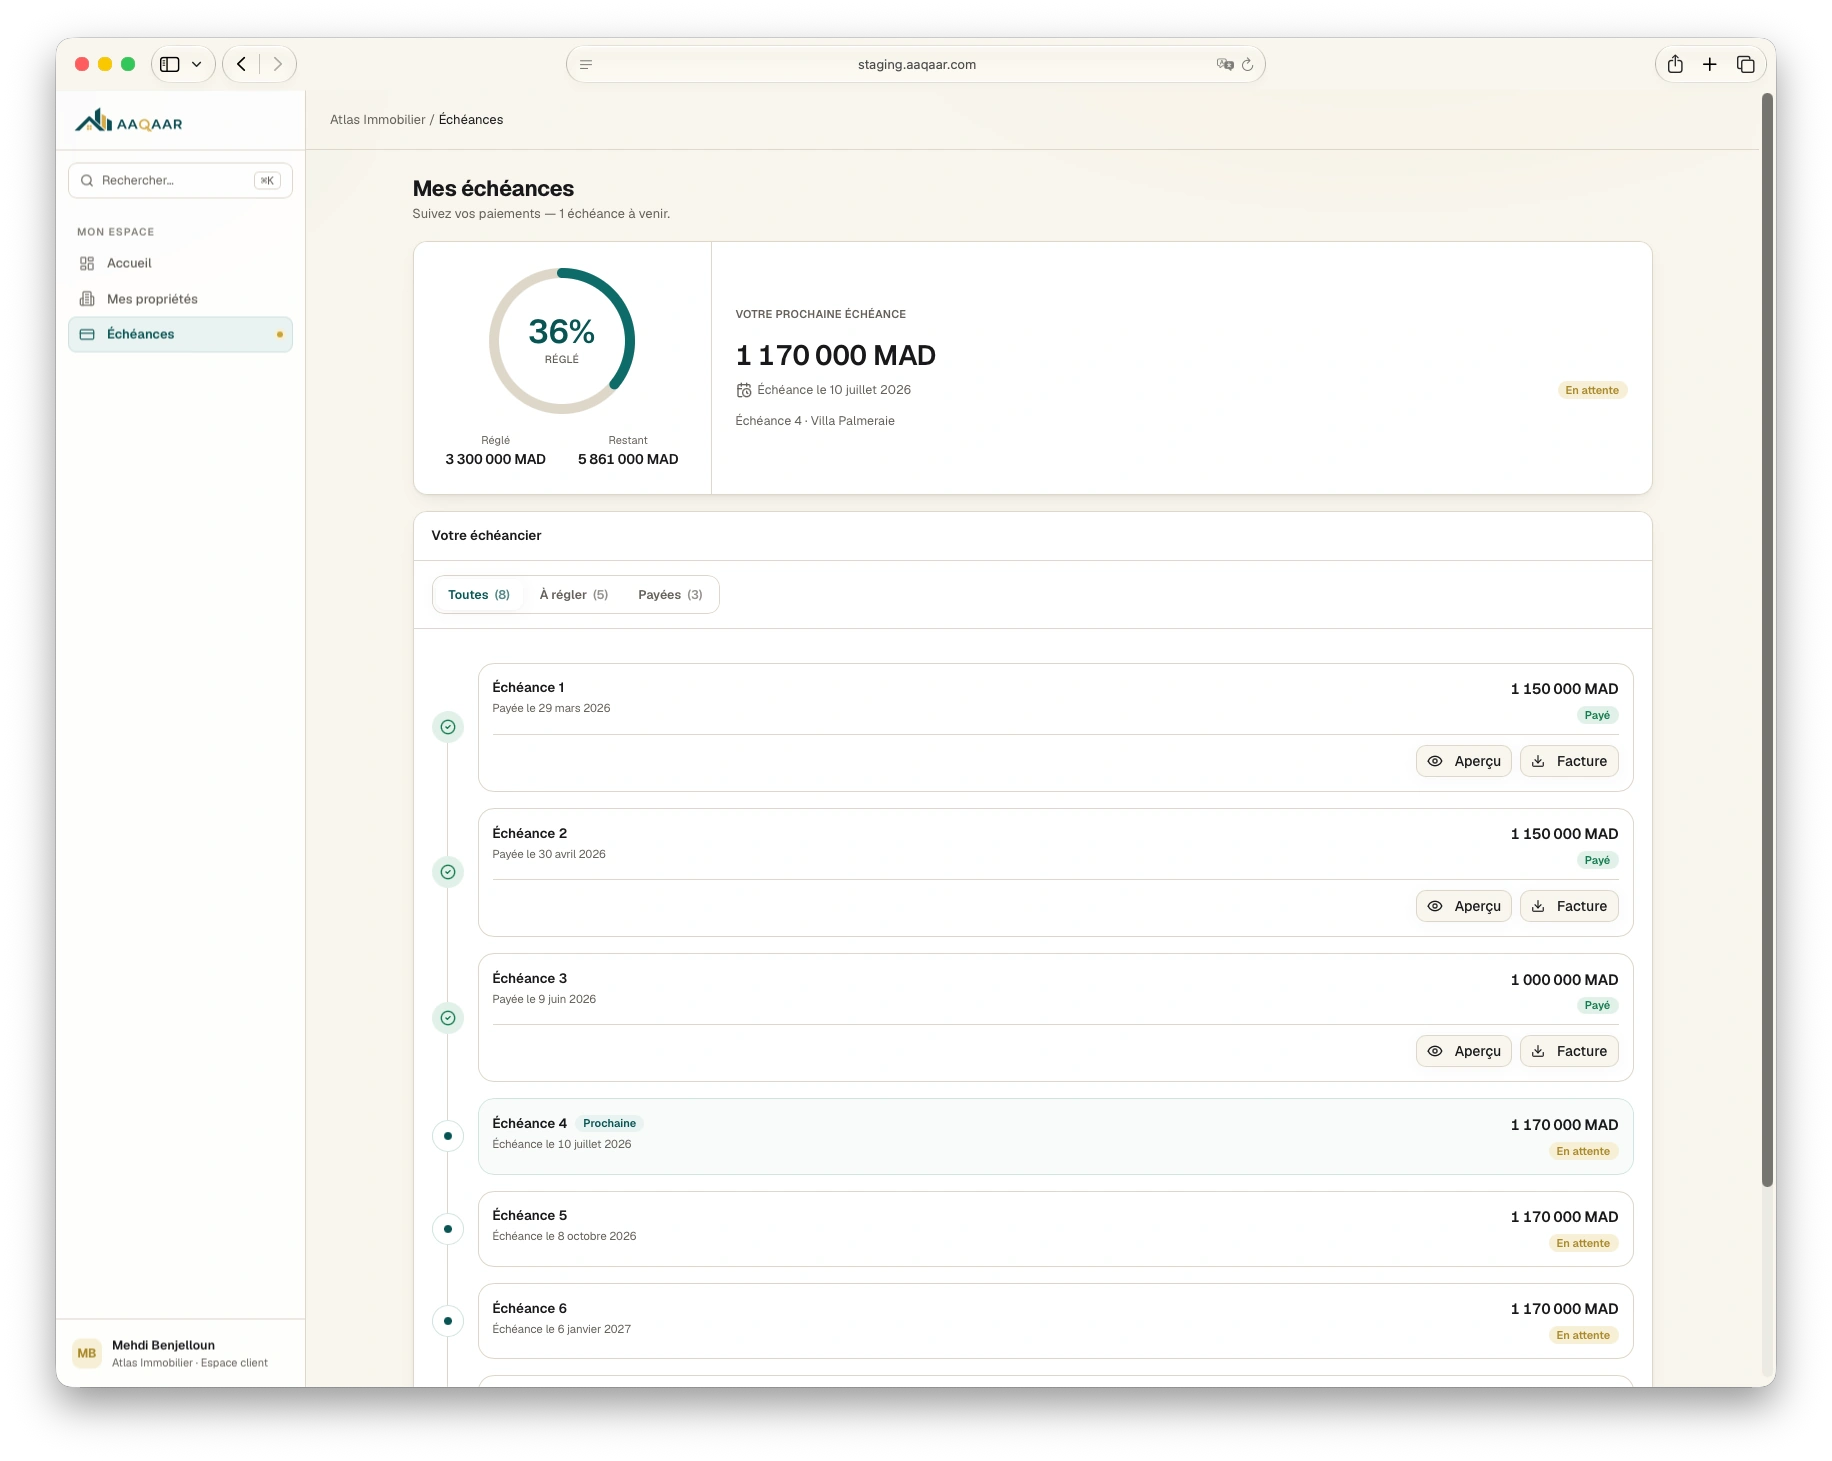1832x1461 pixels.
Task: Click the green checkmark marker for Échéance 1
Action: tap(448, 727)
